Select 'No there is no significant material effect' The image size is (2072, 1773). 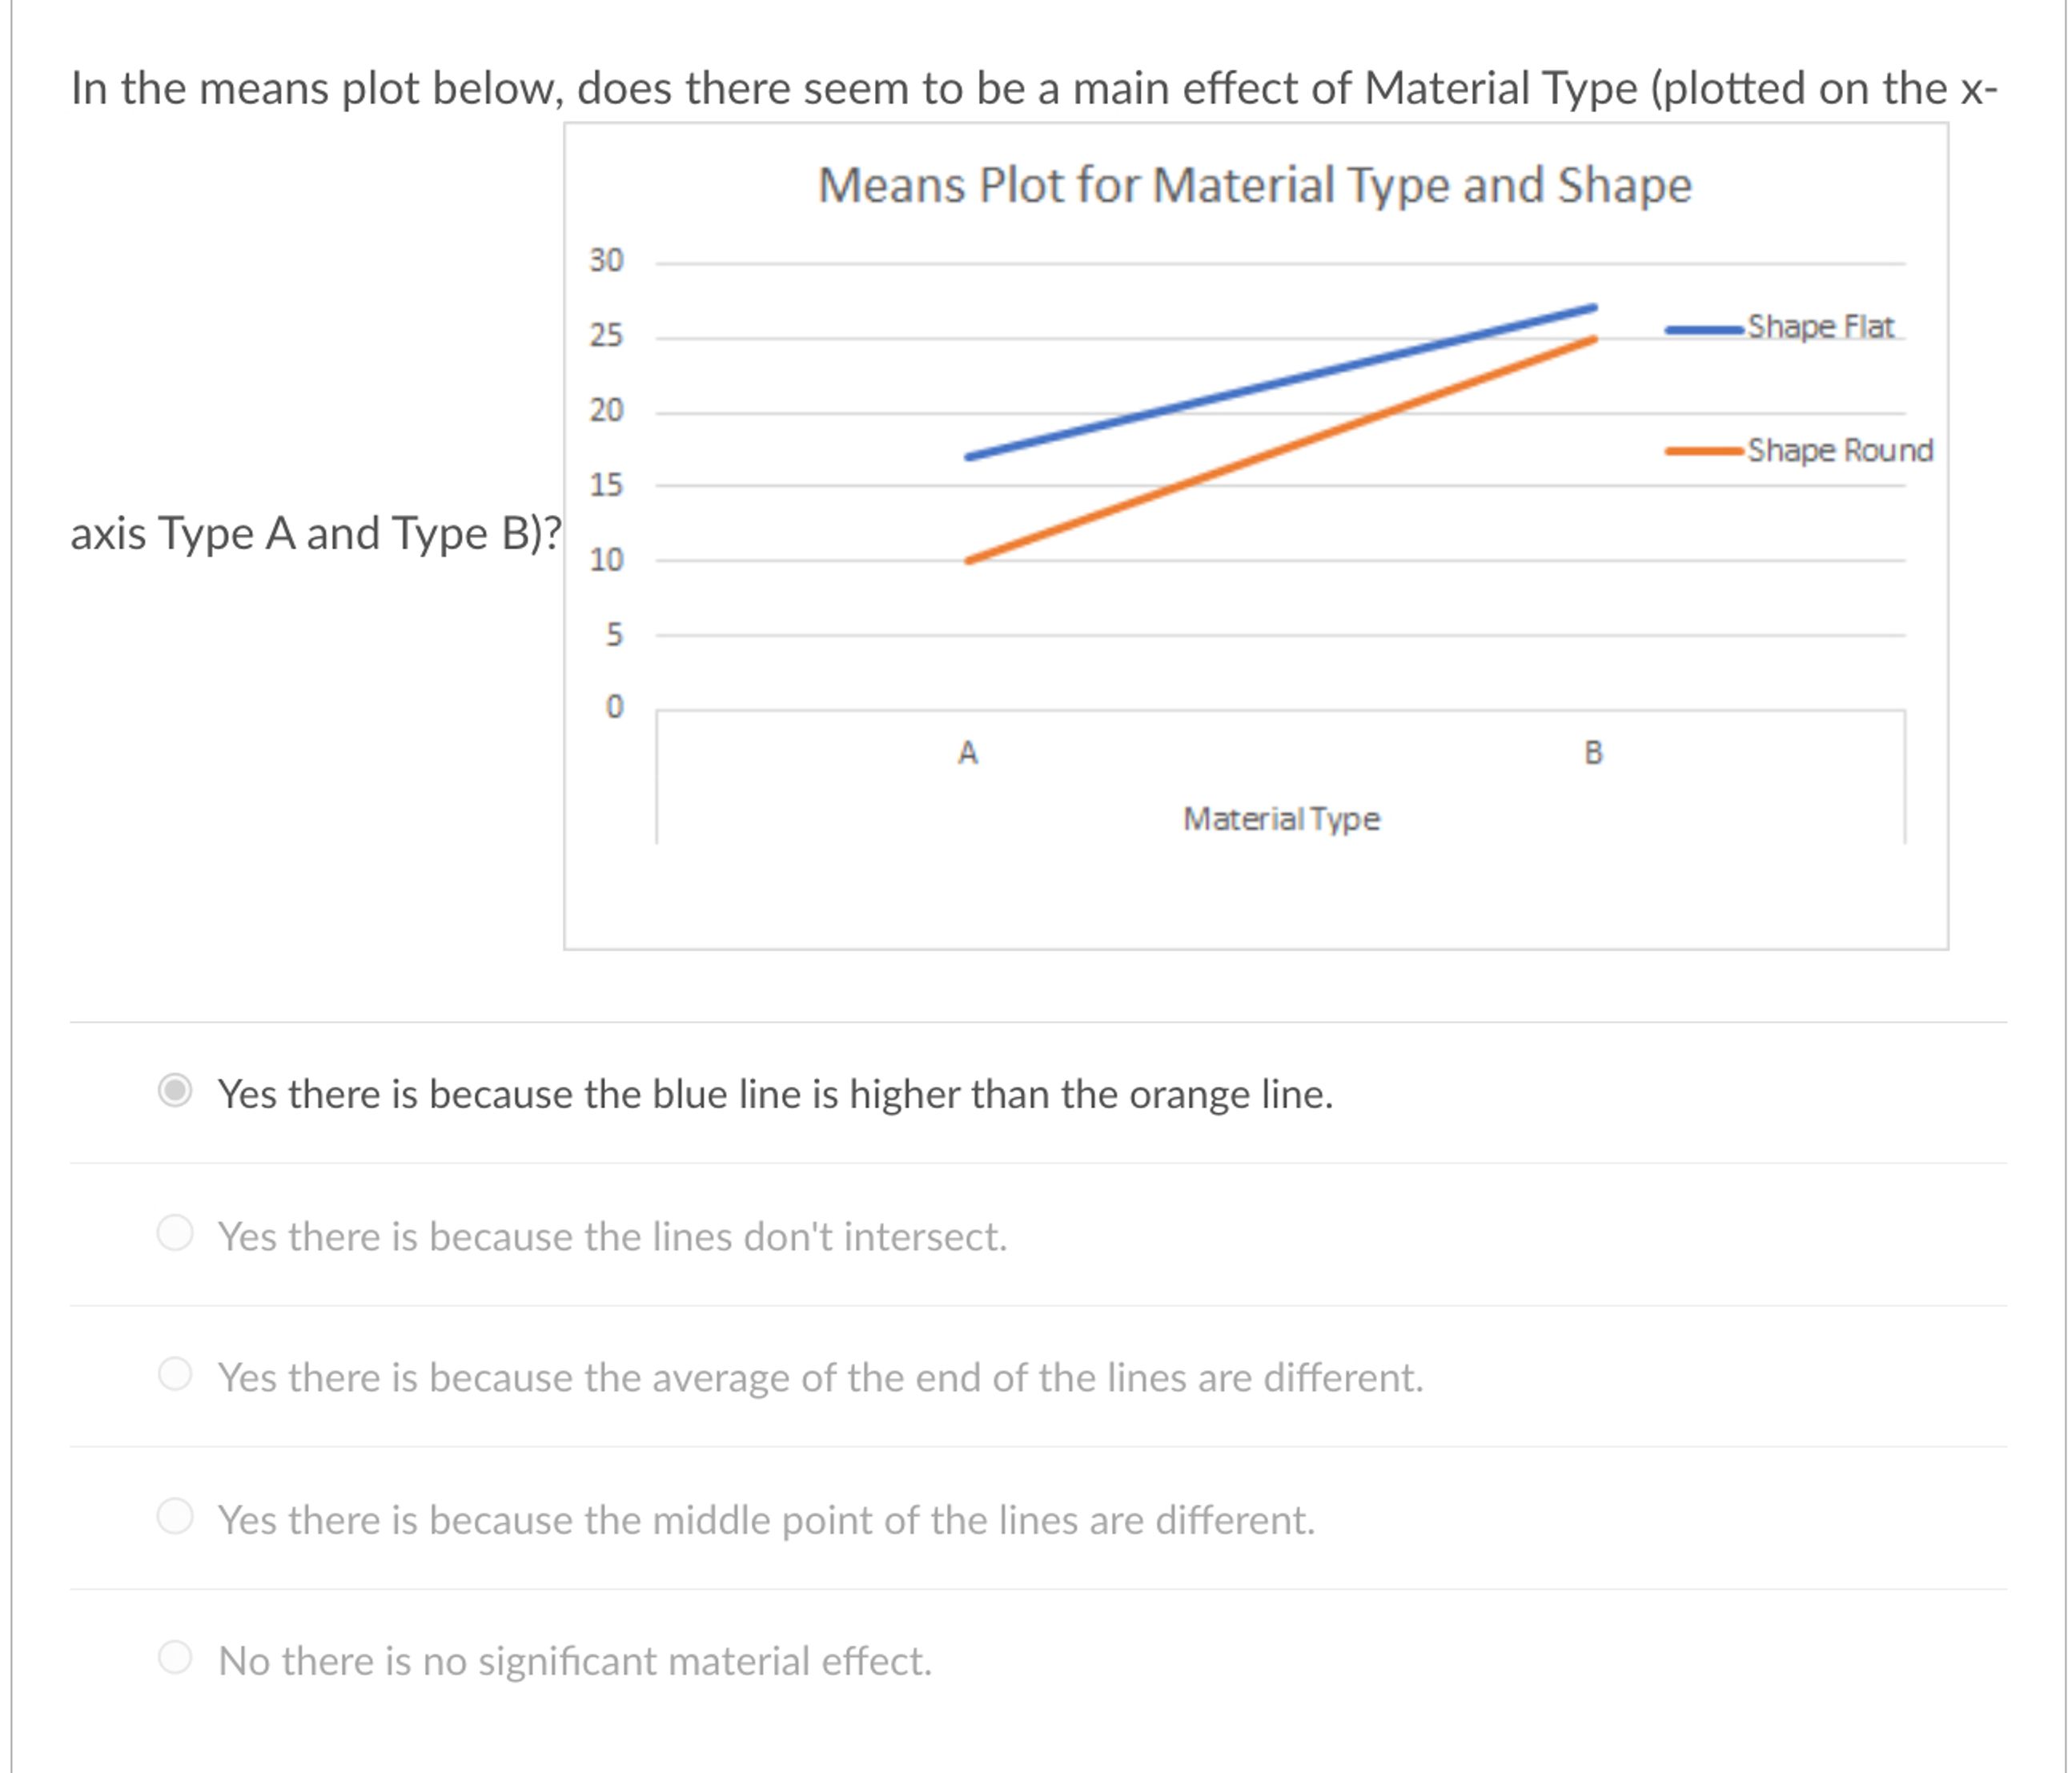pyautogui.click(x=175, y=1661)
